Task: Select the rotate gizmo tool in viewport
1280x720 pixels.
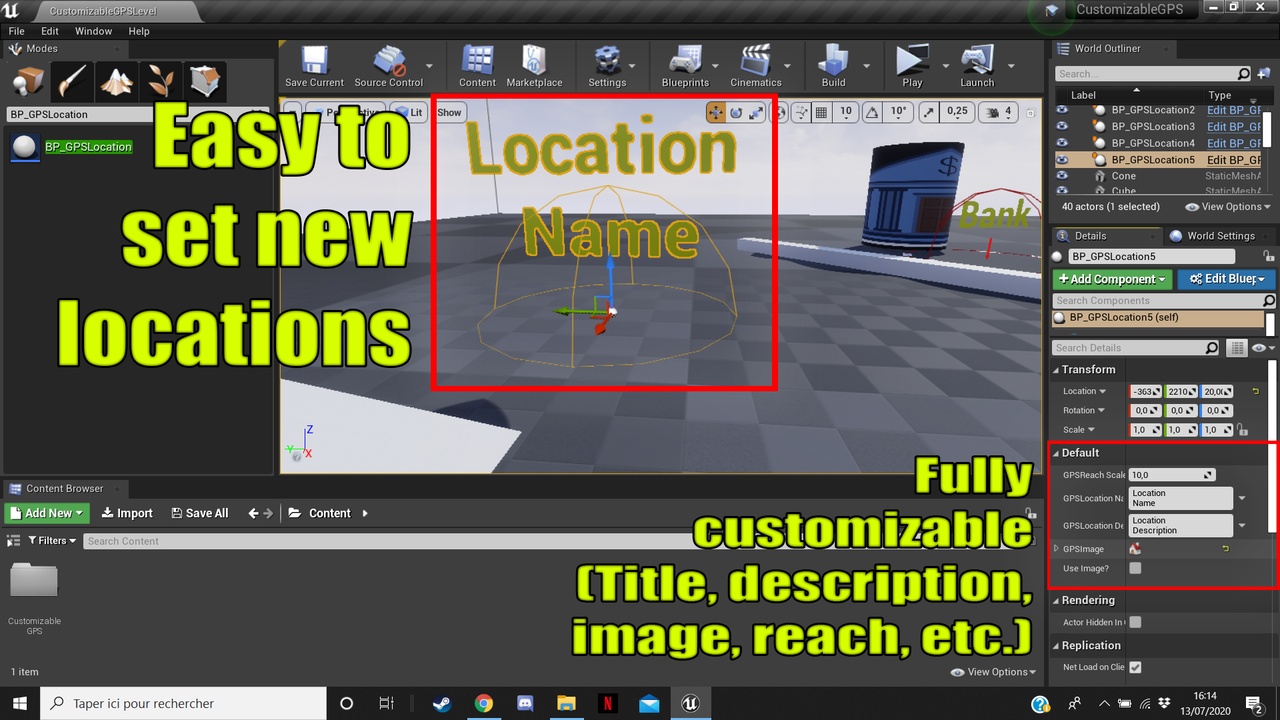Action: point(736,112)
